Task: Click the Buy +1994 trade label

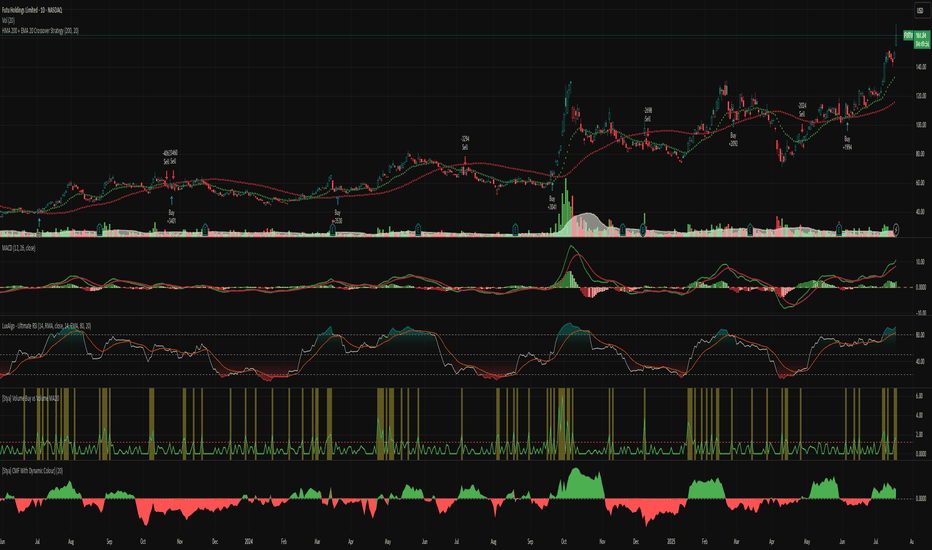Action: pyautogui.click(x=847, y=142)
